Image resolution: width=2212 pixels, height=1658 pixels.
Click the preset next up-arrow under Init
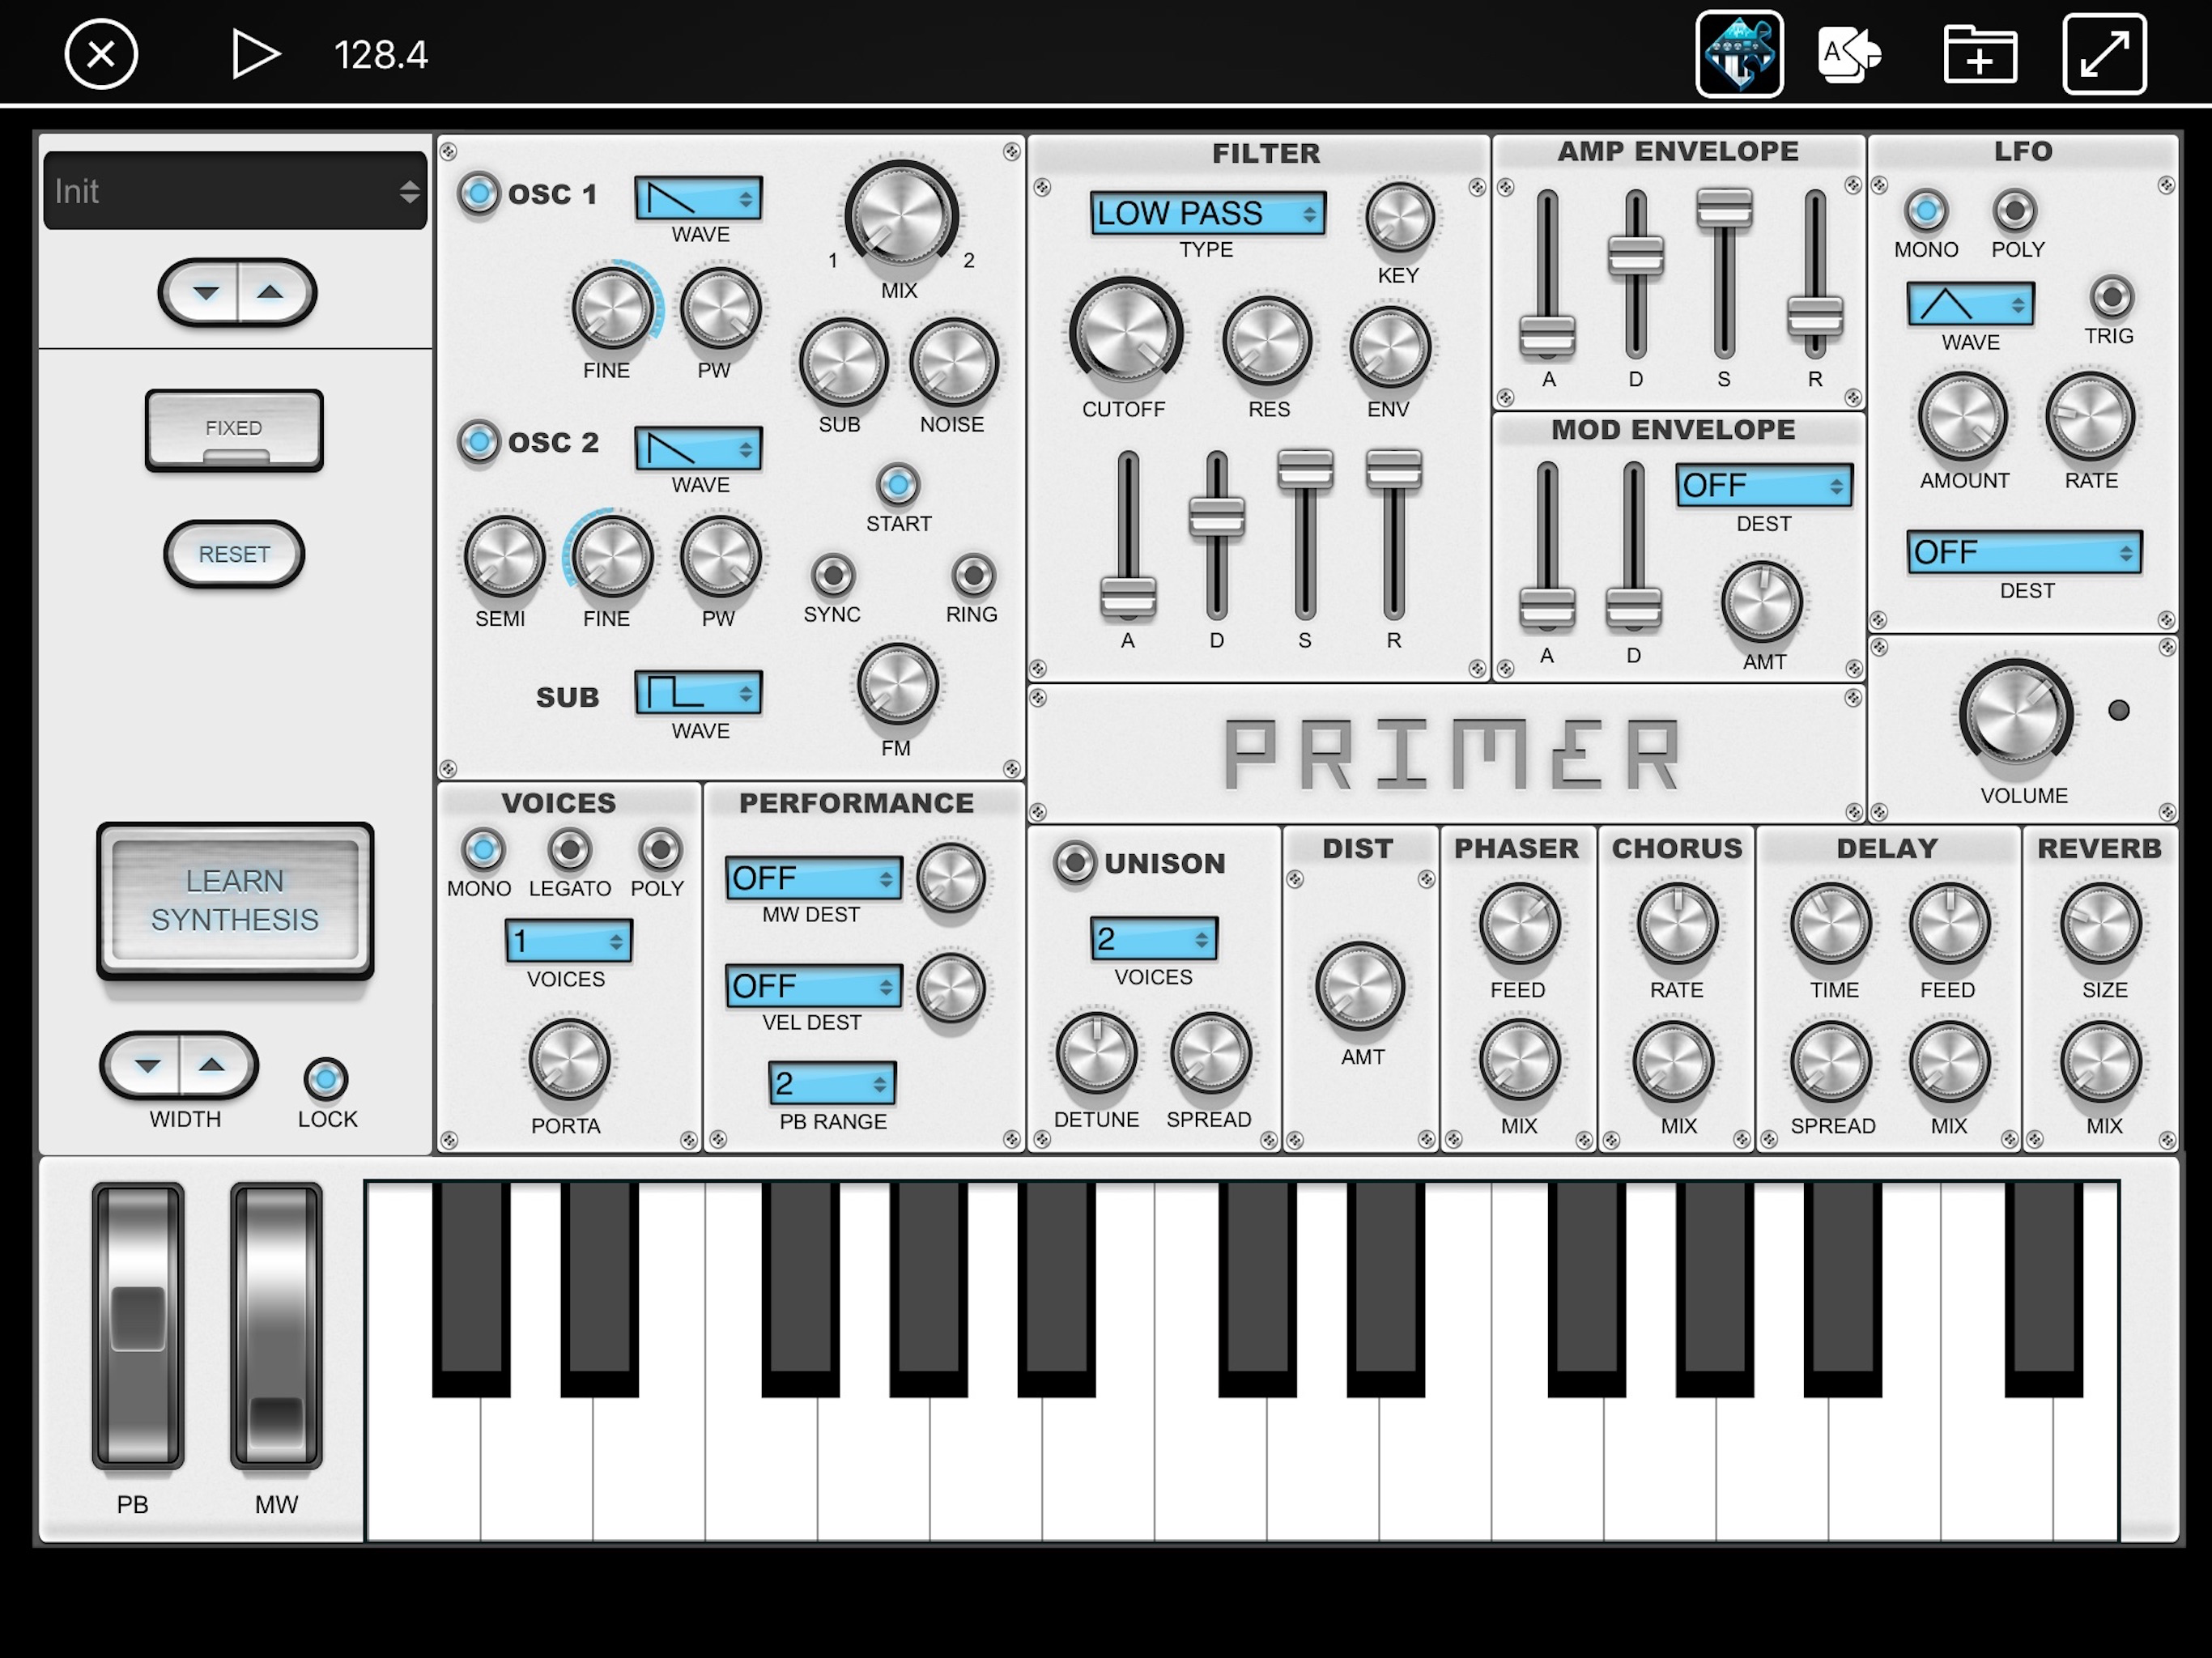tap(270, 293)
